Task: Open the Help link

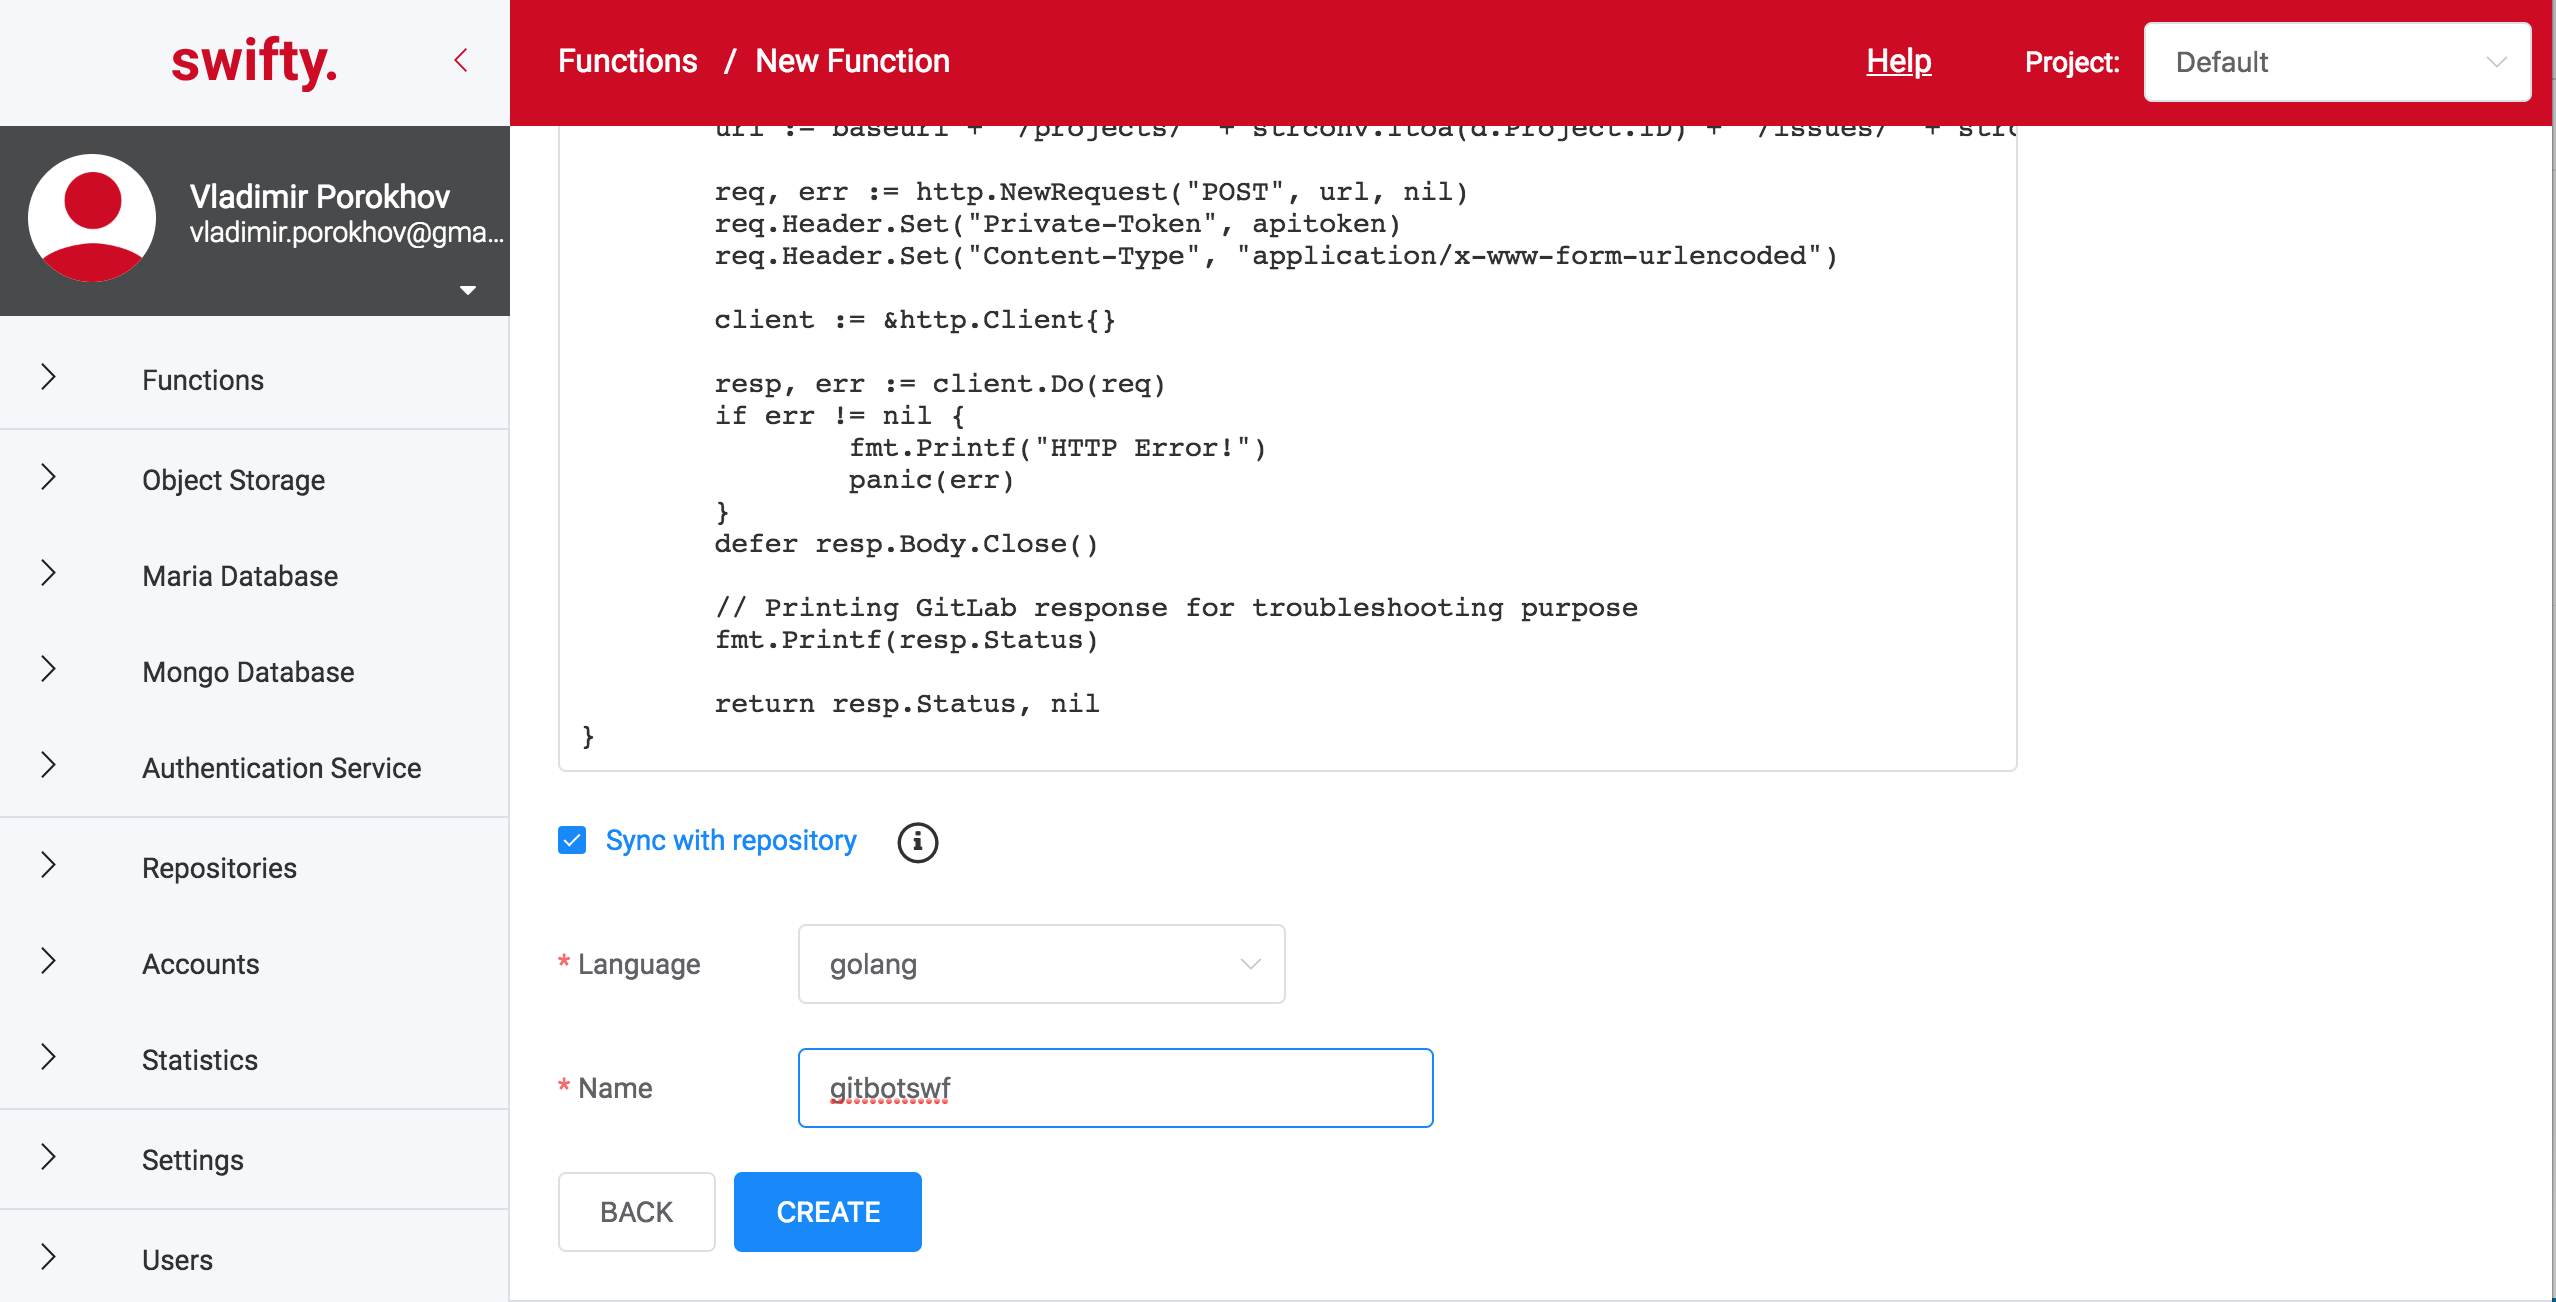Action: pos(1898,62)
